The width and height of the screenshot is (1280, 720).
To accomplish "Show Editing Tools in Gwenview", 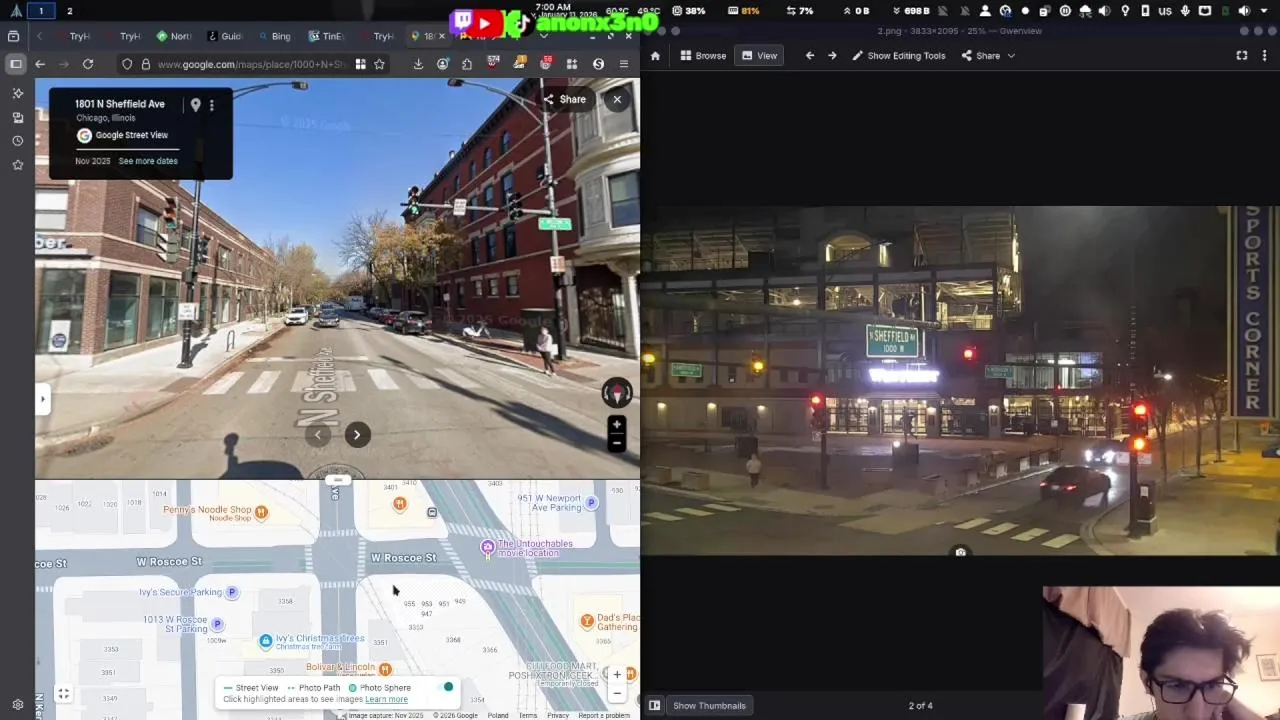I will tap(898, 56).
